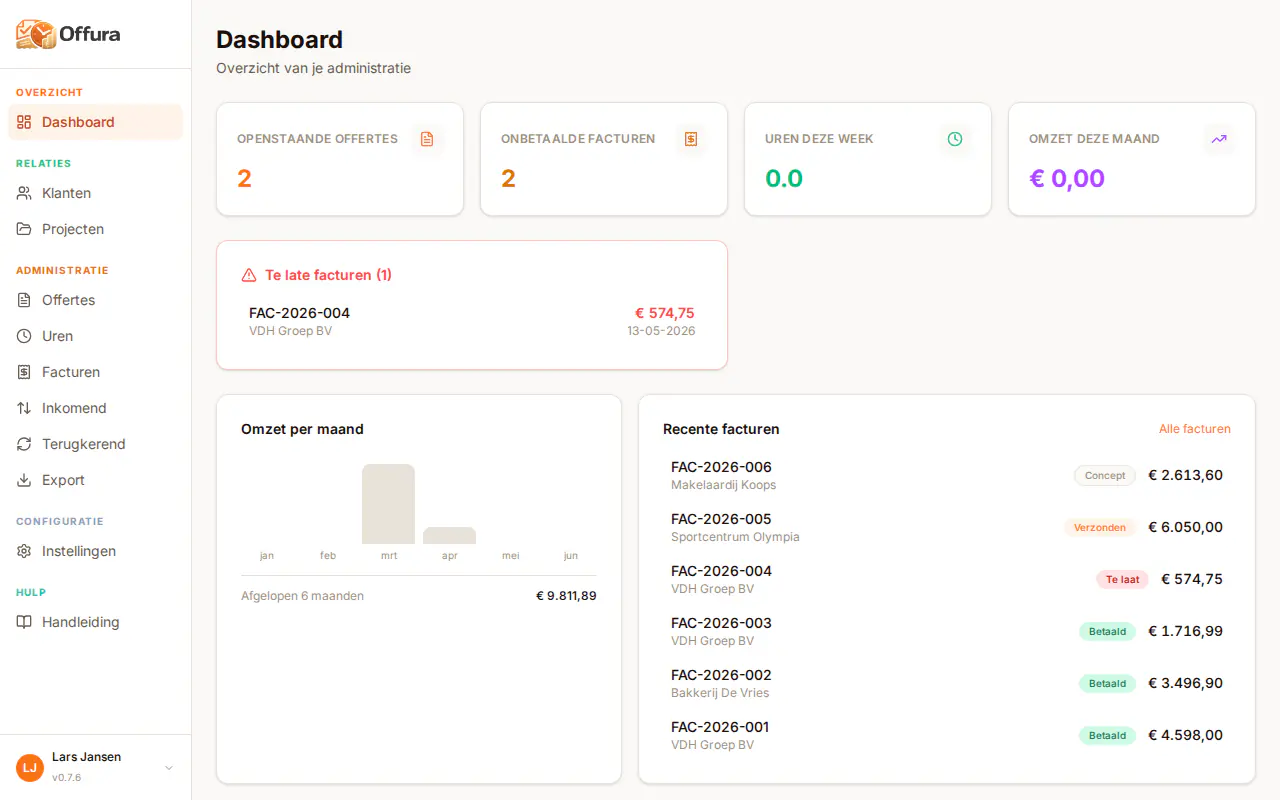
Task: Open Offertes in the sidebar
Action: point(95,300)
